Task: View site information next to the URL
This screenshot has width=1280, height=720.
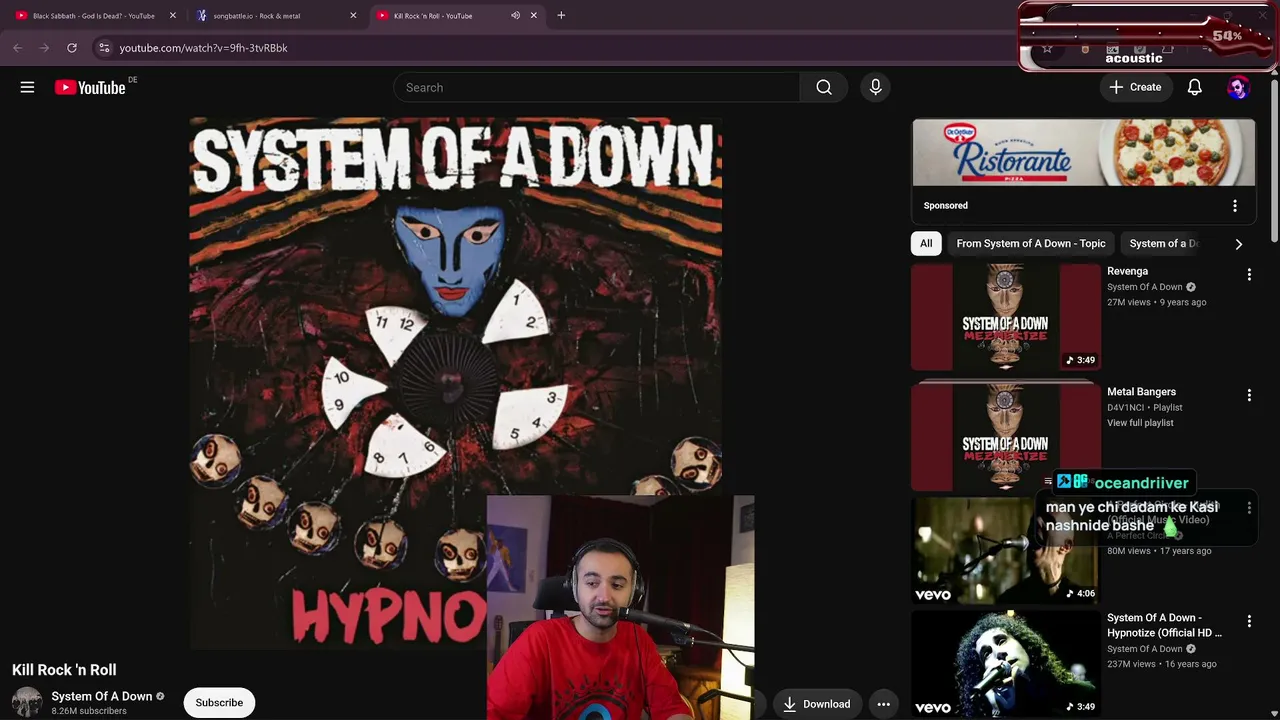Action: pyautogui.click(x=104, y=48)
